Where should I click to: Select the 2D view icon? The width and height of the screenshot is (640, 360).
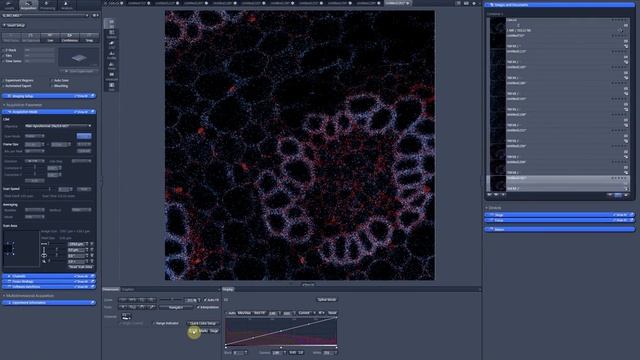[x=111, y=23]
